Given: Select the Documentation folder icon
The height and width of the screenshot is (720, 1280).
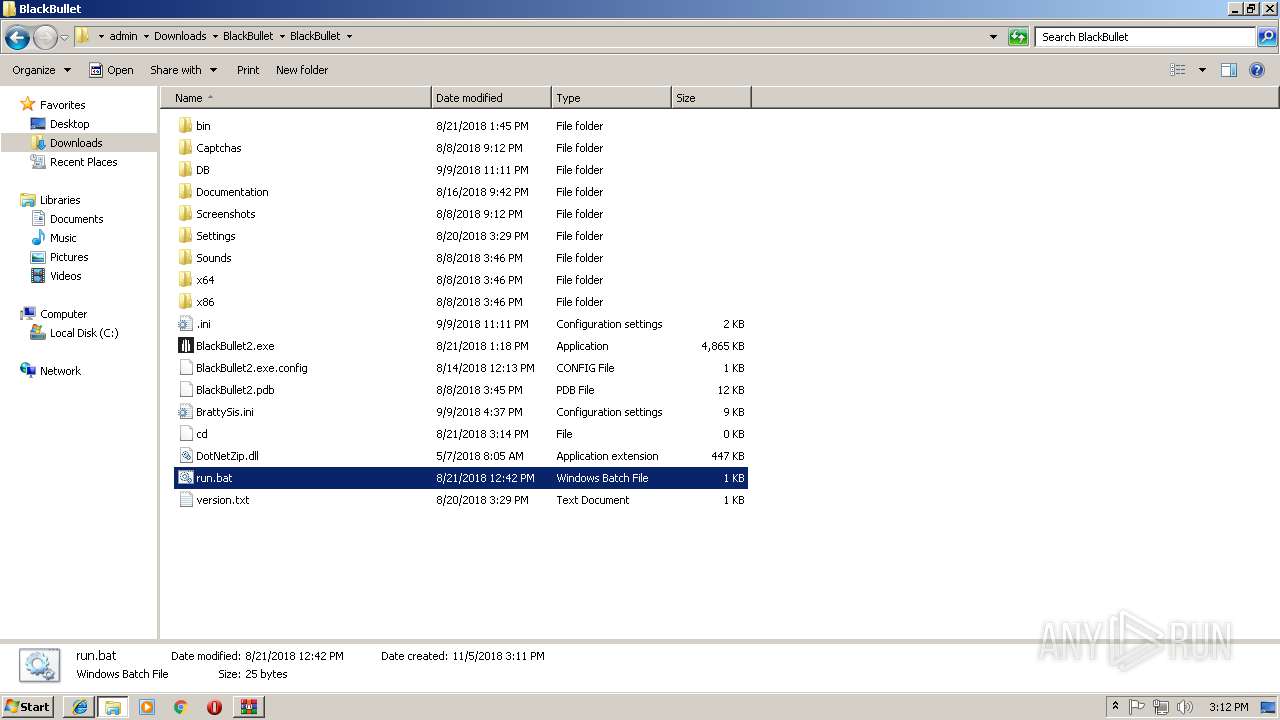Looking at the screenshot, I should tap(185, 192).
